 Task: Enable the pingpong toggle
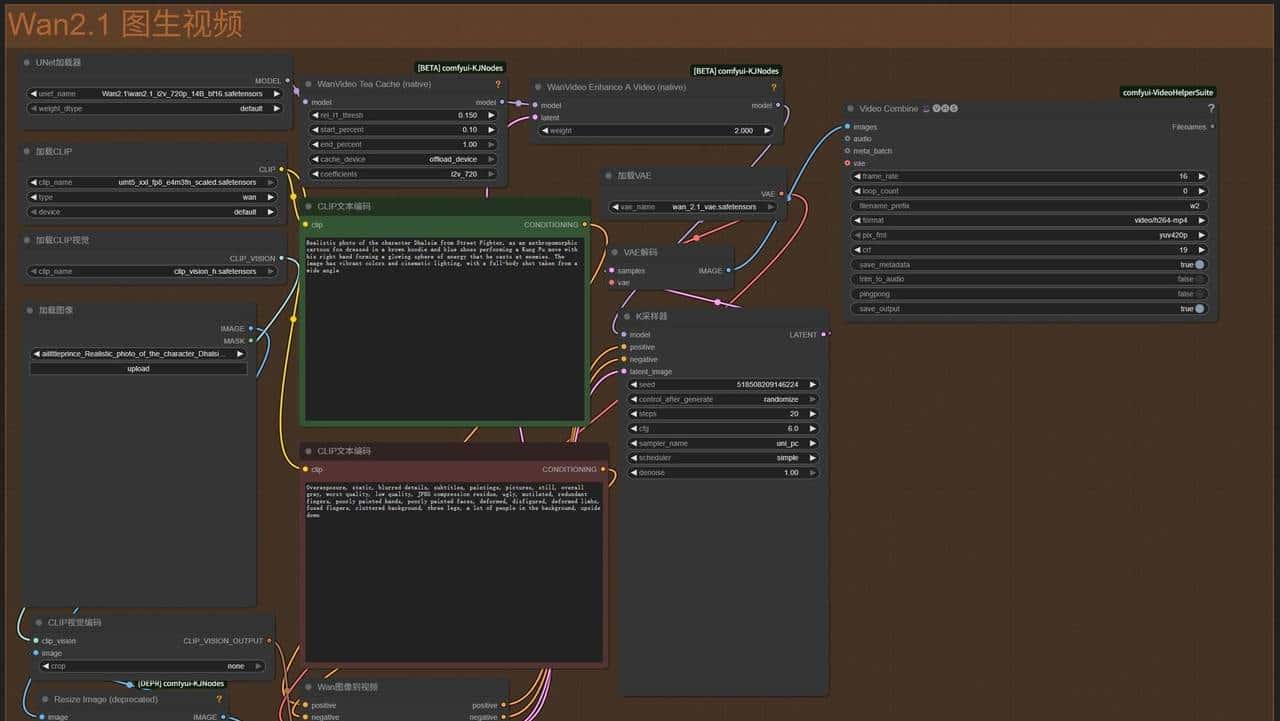[x=1199, y=294]
